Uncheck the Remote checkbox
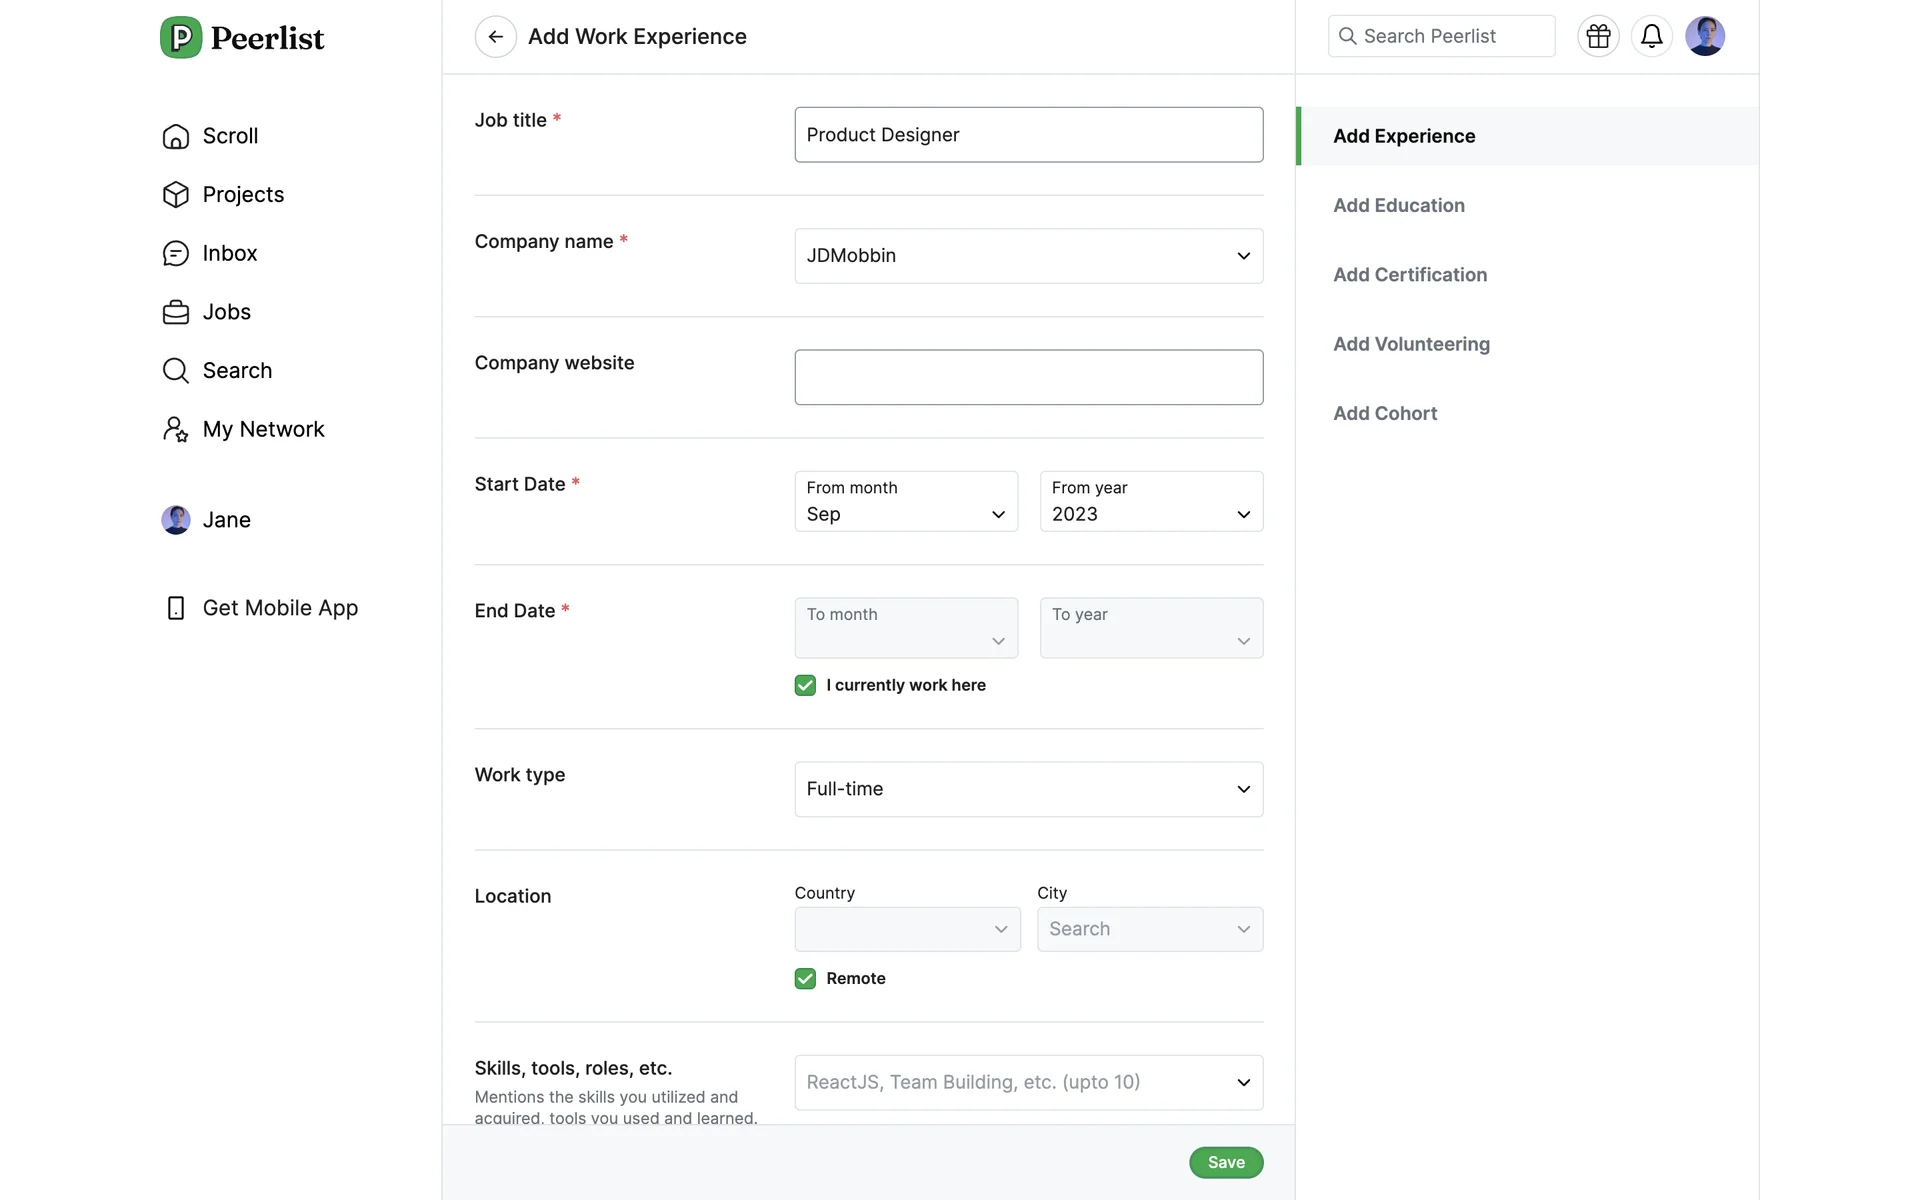 [805, 979]
